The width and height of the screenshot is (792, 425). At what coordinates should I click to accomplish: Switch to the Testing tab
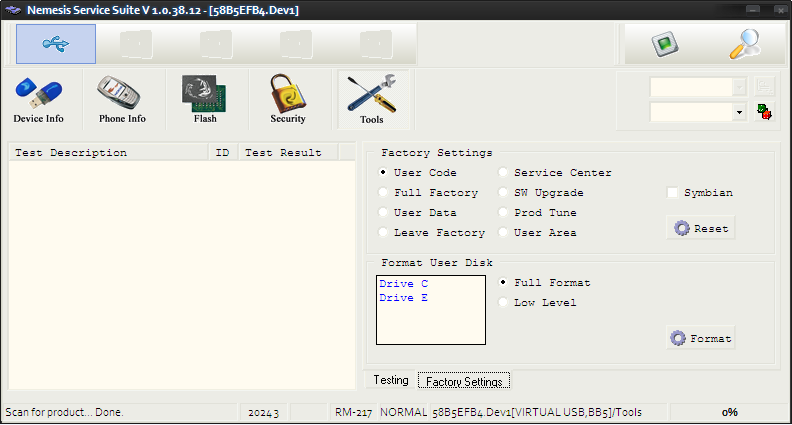[x=390, y=380]
